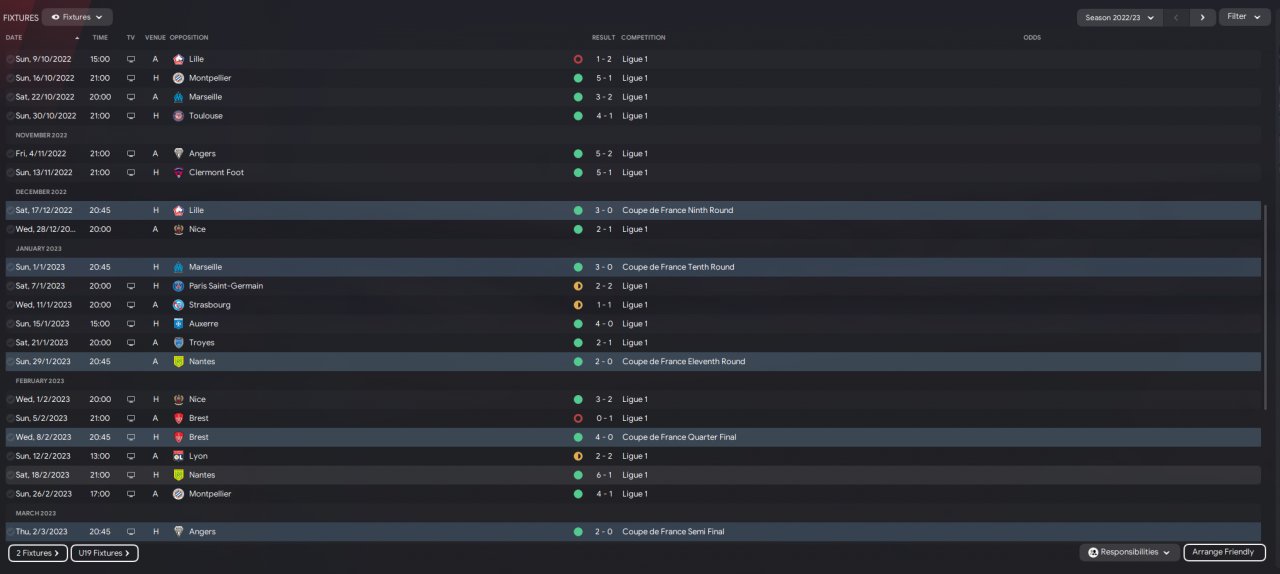1280x574 pixels.
Task: Expand the Filter dropdown
Action: click(x=1243, y=17)
